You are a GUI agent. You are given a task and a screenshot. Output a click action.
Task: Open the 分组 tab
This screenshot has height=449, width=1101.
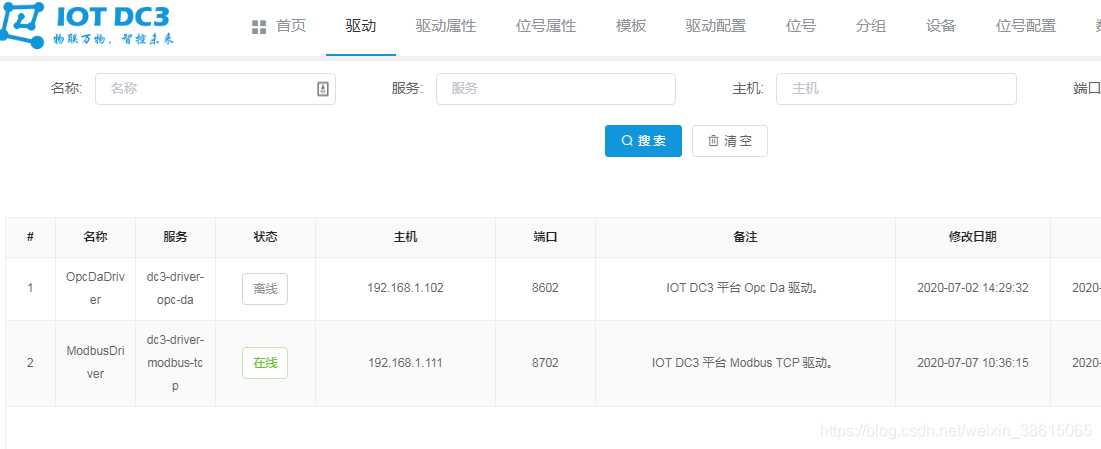pos(871,27)
